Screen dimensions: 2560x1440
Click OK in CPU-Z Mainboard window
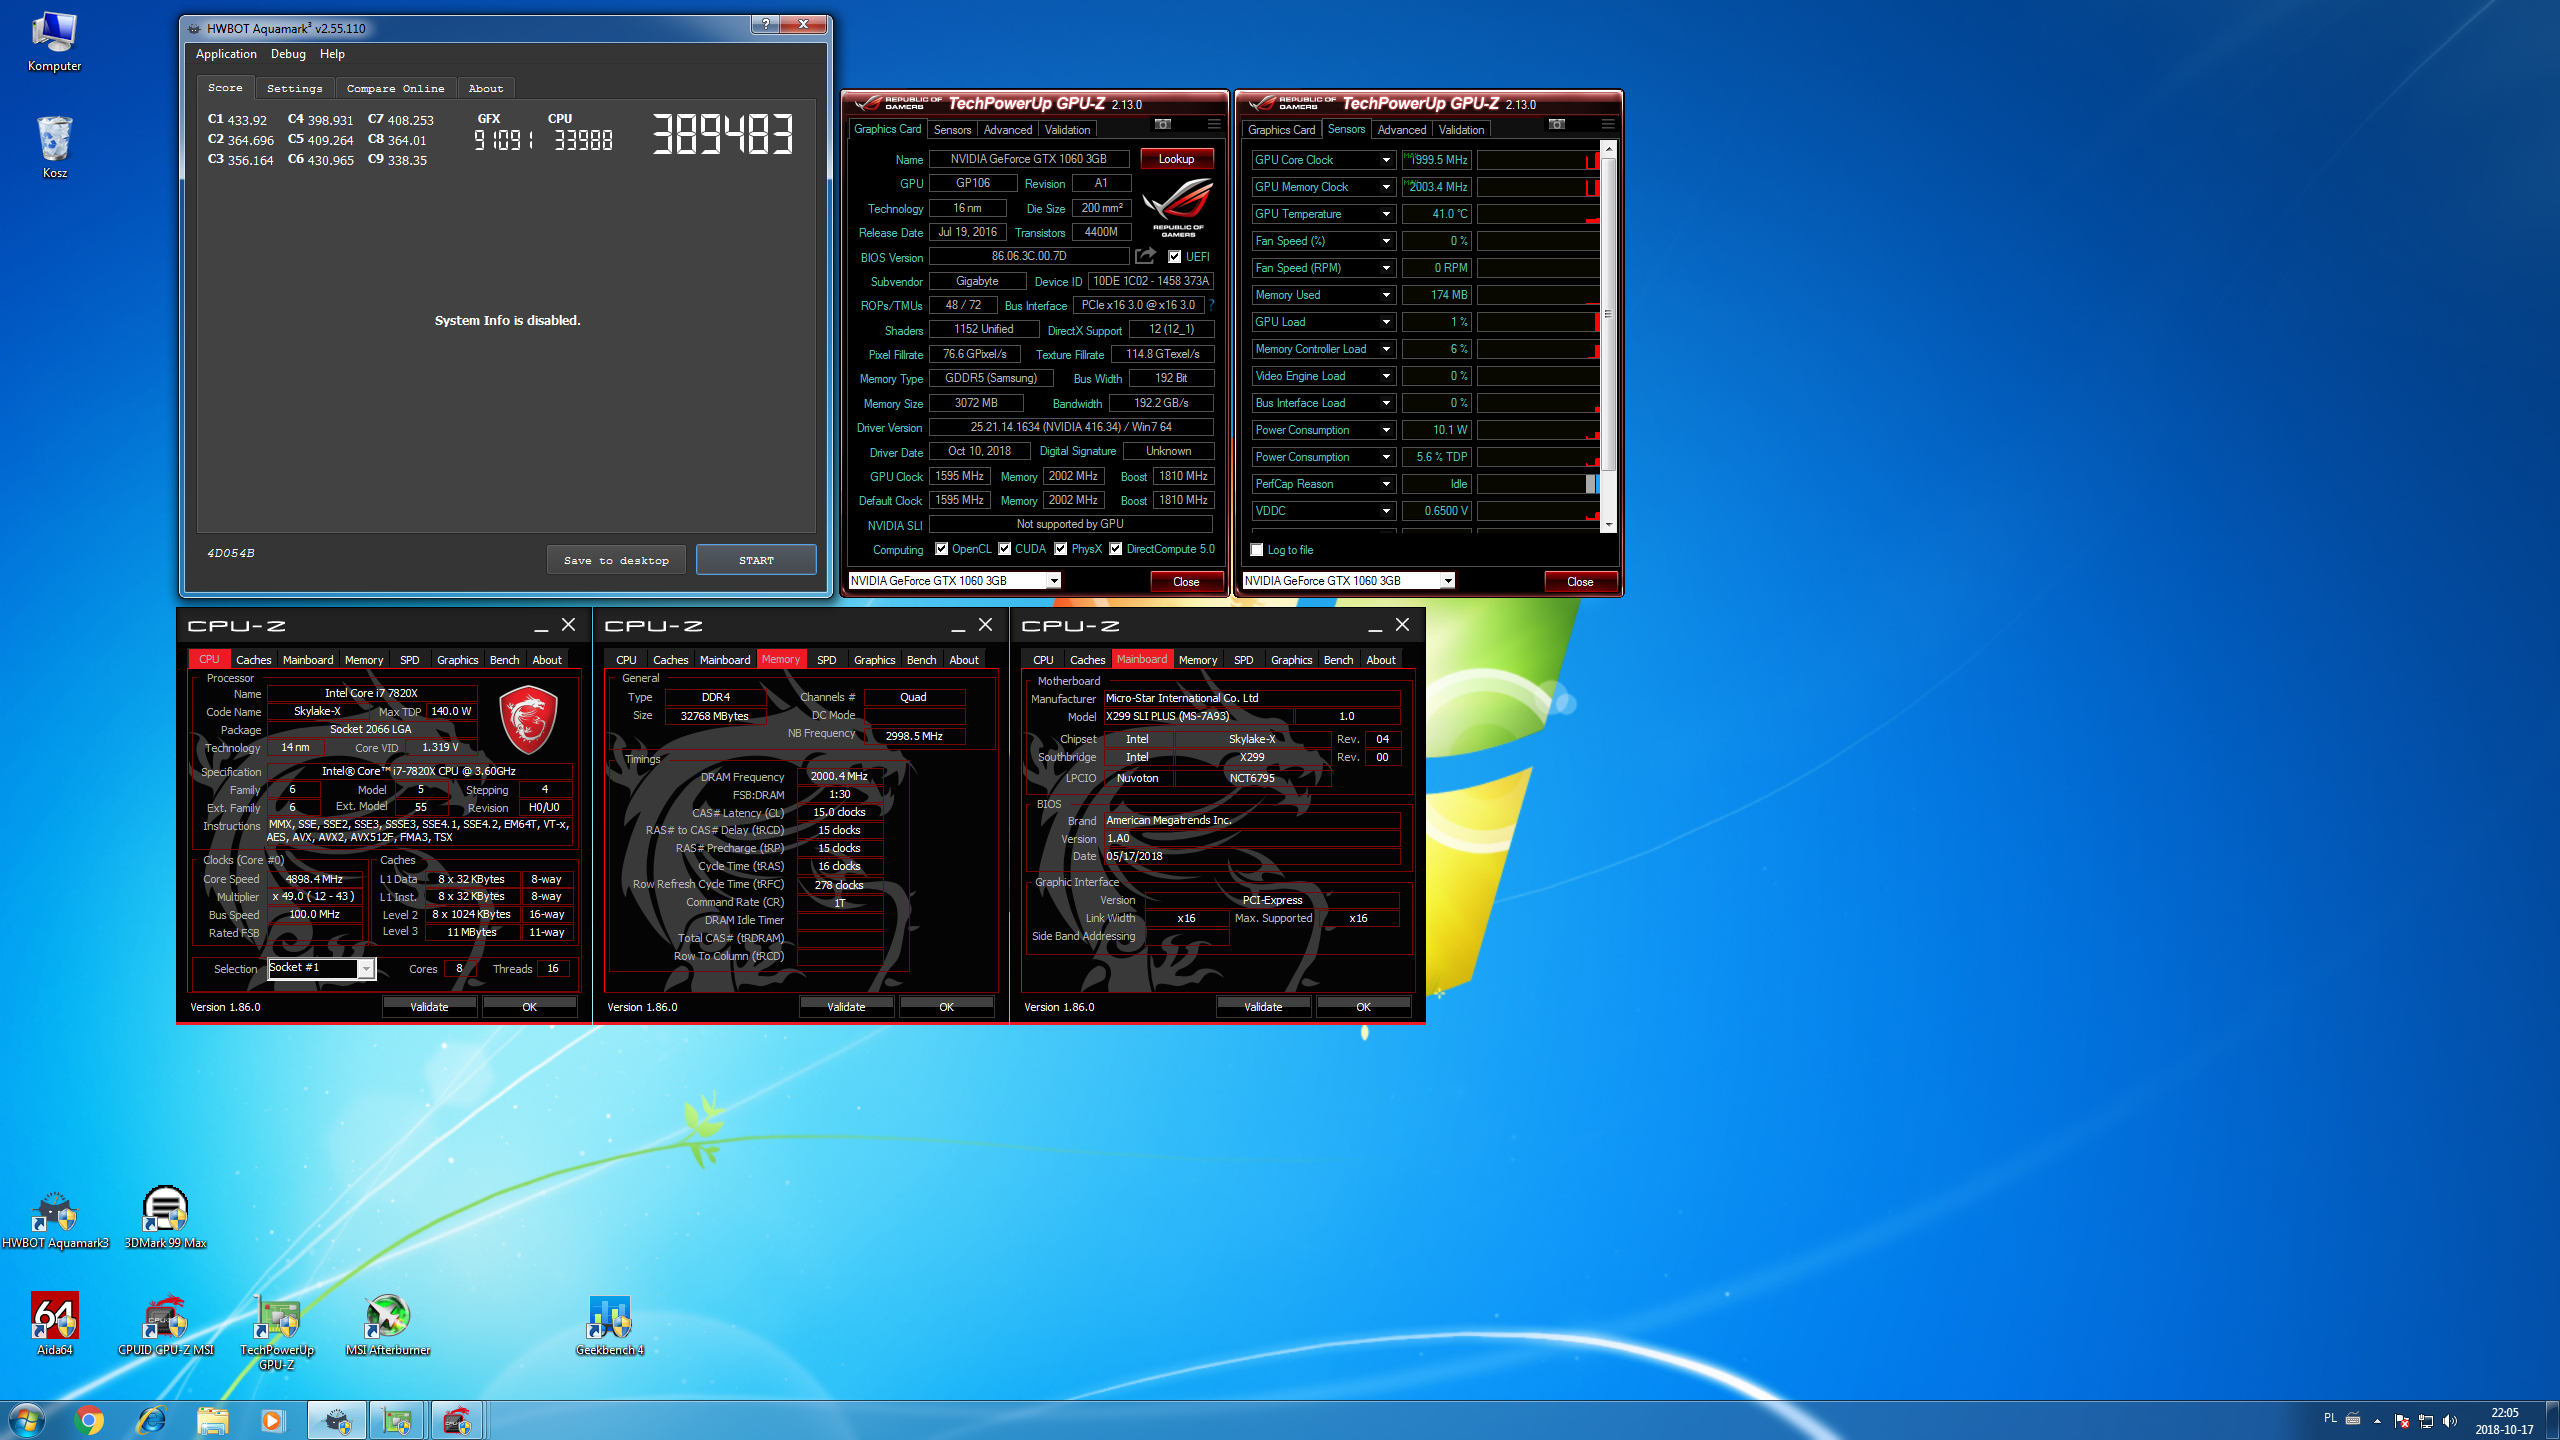1363,1007
